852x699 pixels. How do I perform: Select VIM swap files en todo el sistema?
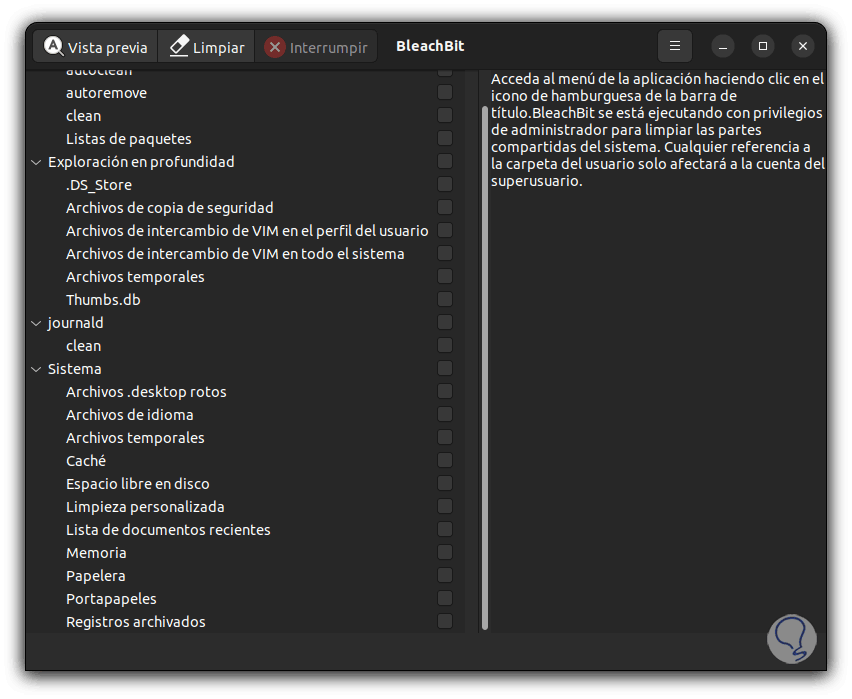235,254
